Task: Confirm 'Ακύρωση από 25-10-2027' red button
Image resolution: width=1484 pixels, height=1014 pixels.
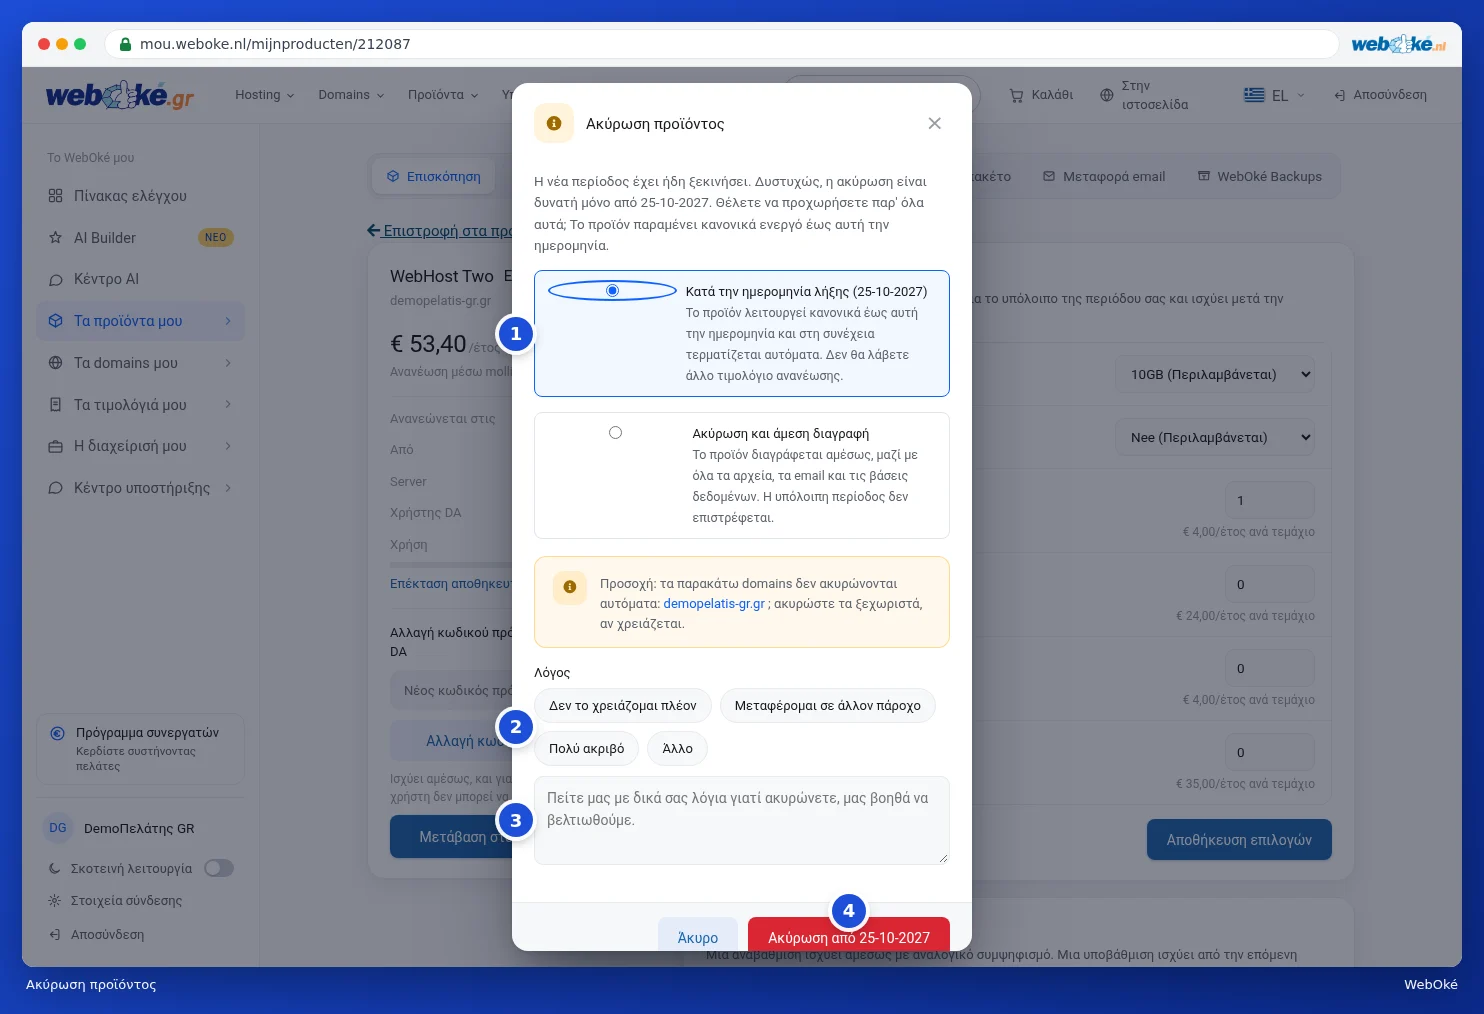Action: click(x=849, y=937)
